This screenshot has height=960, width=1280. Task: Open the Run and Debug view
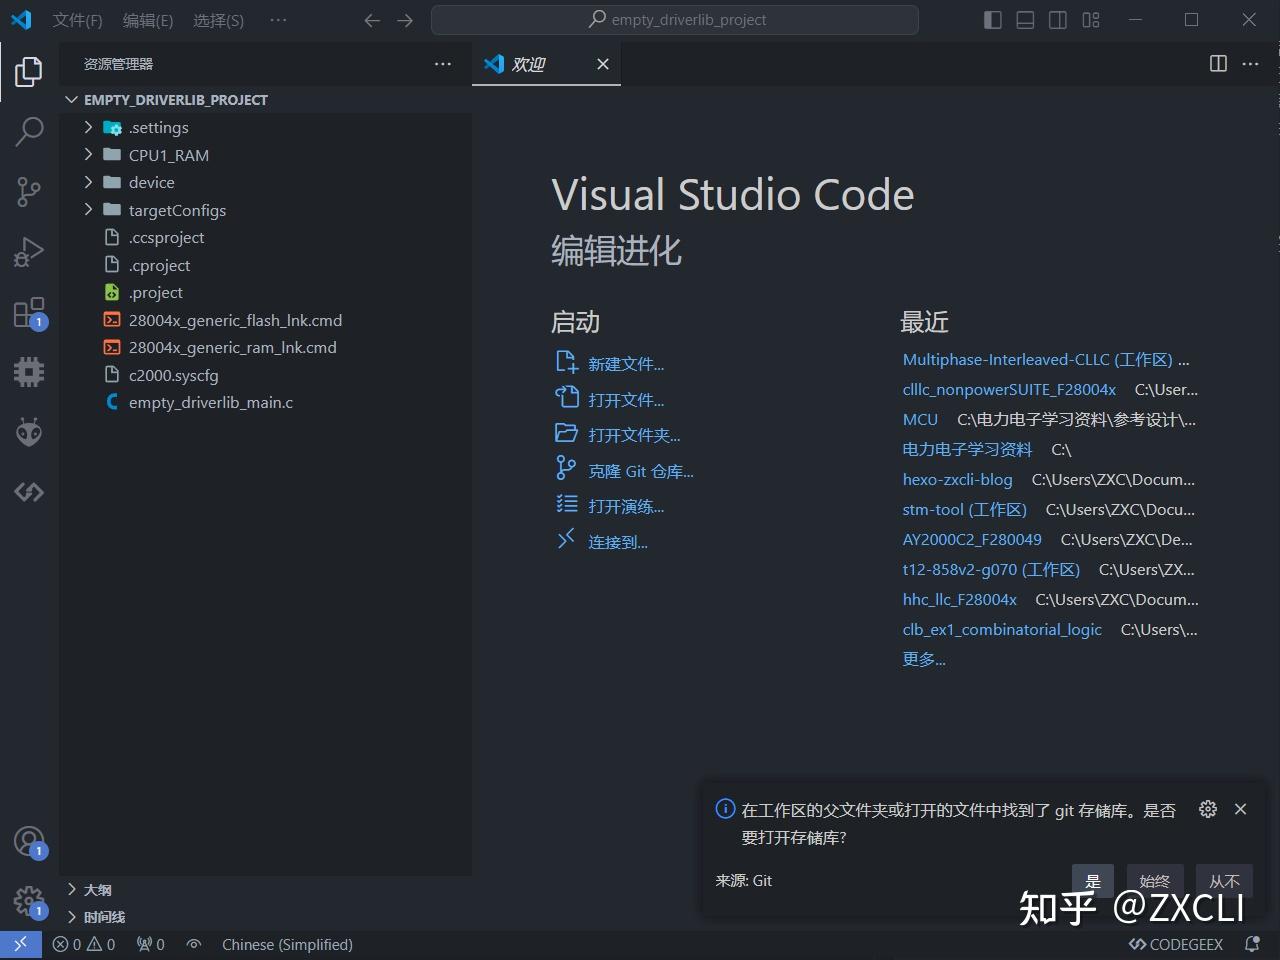point(28,251)
